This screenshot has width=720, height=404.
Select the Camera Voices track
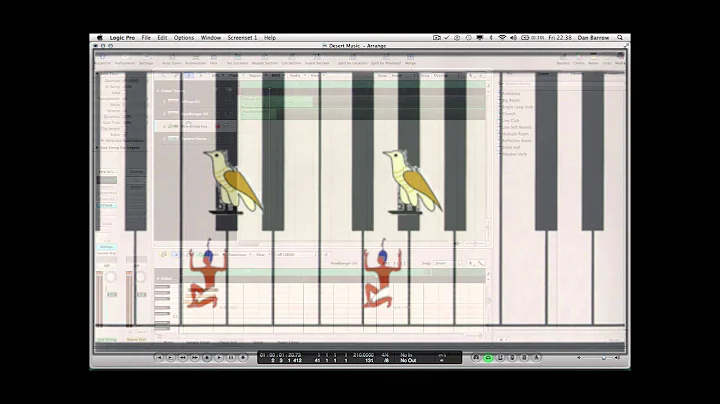[195, 138]
